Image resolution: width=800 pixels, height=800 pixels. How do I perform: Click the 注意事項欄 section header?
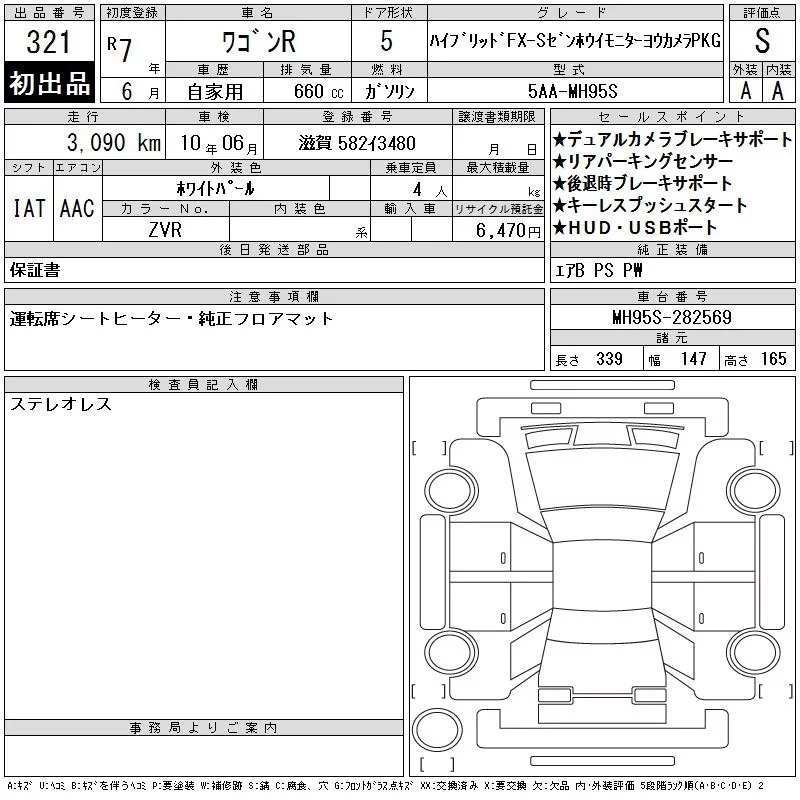click(274, 297)
